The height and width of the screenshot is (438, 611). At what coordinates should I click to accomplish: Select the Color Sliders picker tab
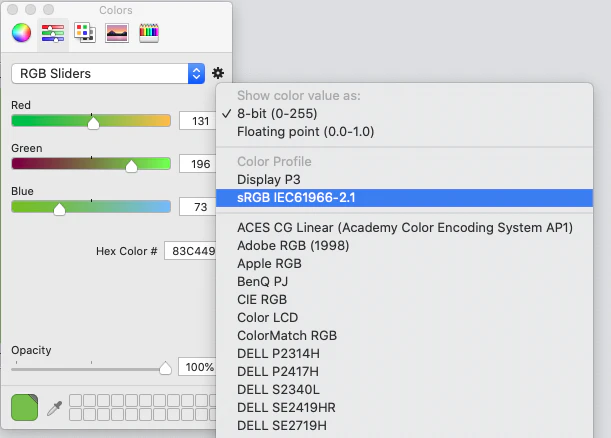pyautogui.click(x=53, y=33)
